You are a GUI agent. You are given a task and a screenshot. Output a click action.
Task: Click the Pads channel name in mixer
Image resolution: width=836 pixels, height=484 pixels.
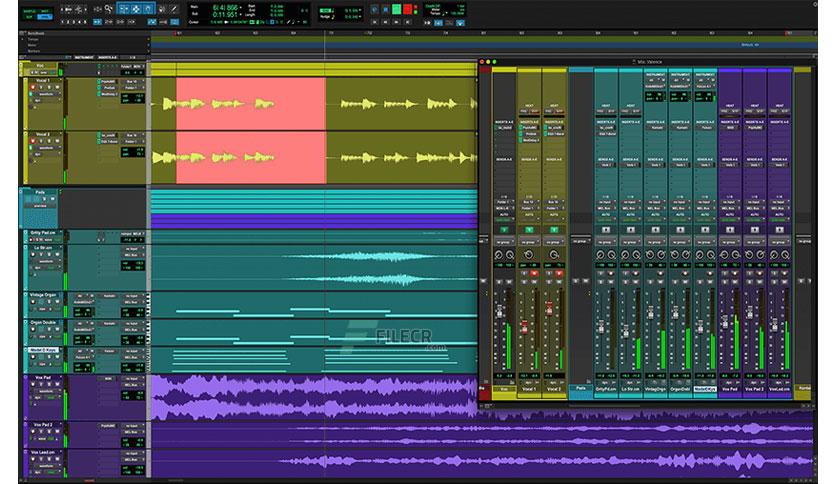tap(581, 387)
